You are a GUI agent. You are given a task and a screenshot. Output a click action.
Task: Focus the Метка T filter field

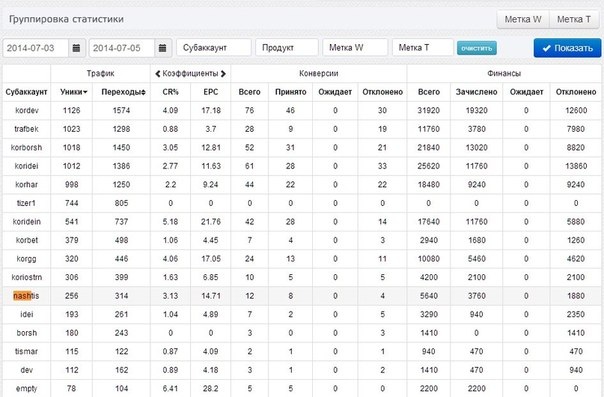(423, 48)
